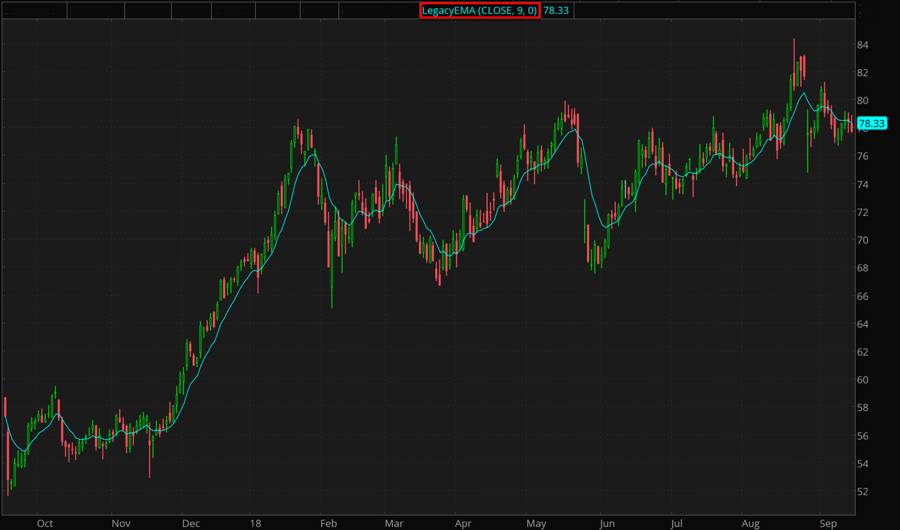
Task: Click the LegacyEMA (CLOSE, 9, 0) study label
Action: pos(480,10)
